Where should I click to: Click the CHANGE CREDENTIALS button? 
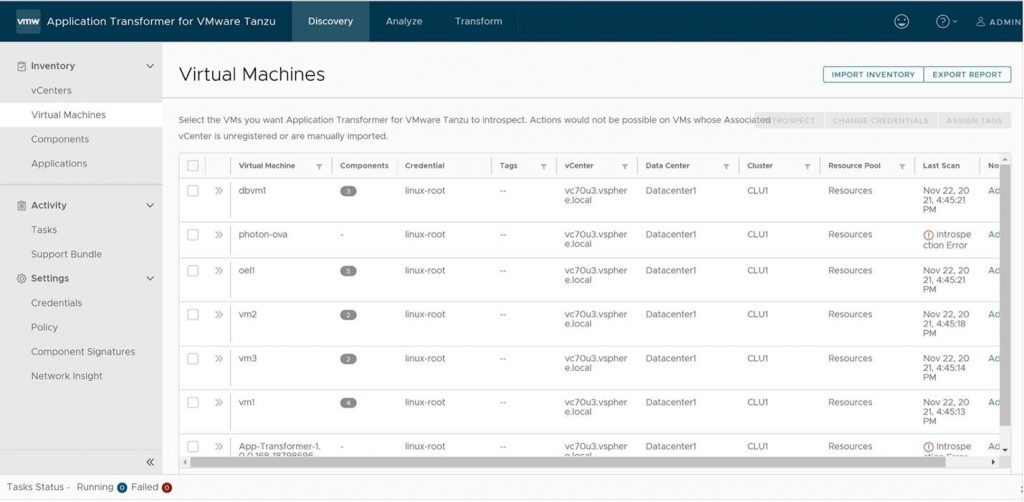tap(880, 121)
